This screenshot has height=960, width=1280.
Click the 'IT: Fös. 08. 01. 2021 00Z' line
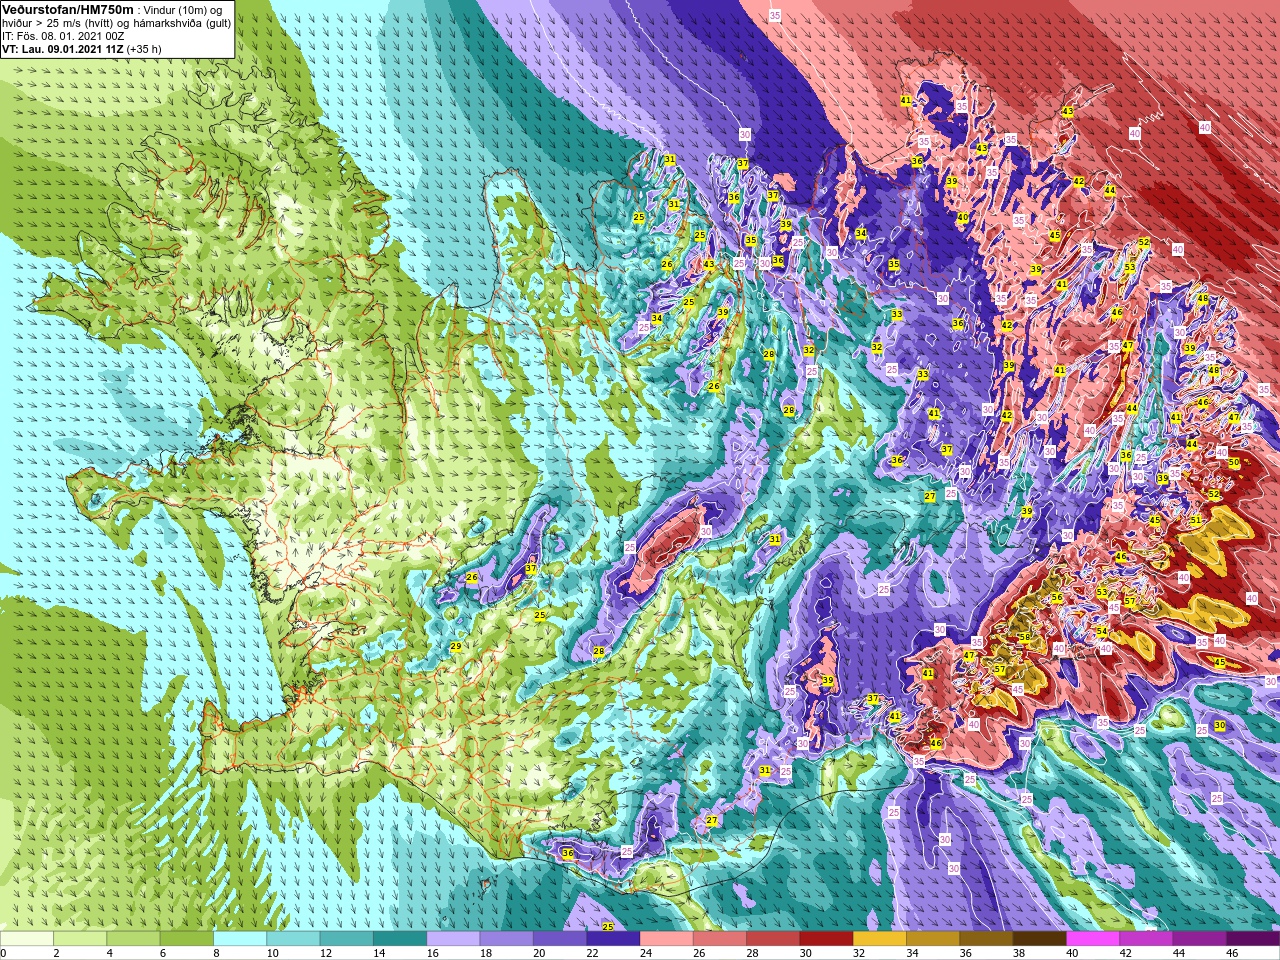(x=63, y=35)
